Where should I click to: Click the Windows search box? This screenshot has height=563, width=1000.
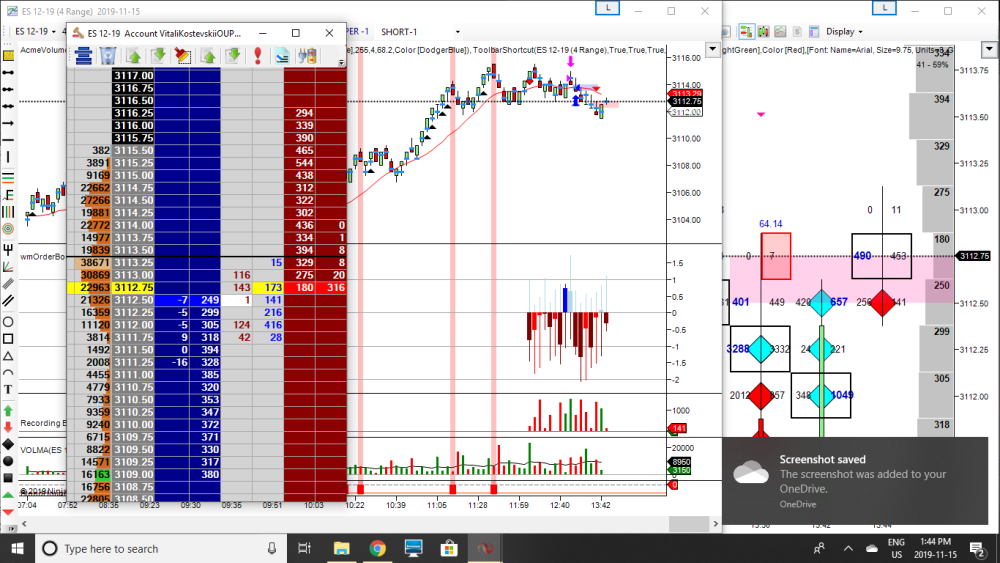[159, 548]
